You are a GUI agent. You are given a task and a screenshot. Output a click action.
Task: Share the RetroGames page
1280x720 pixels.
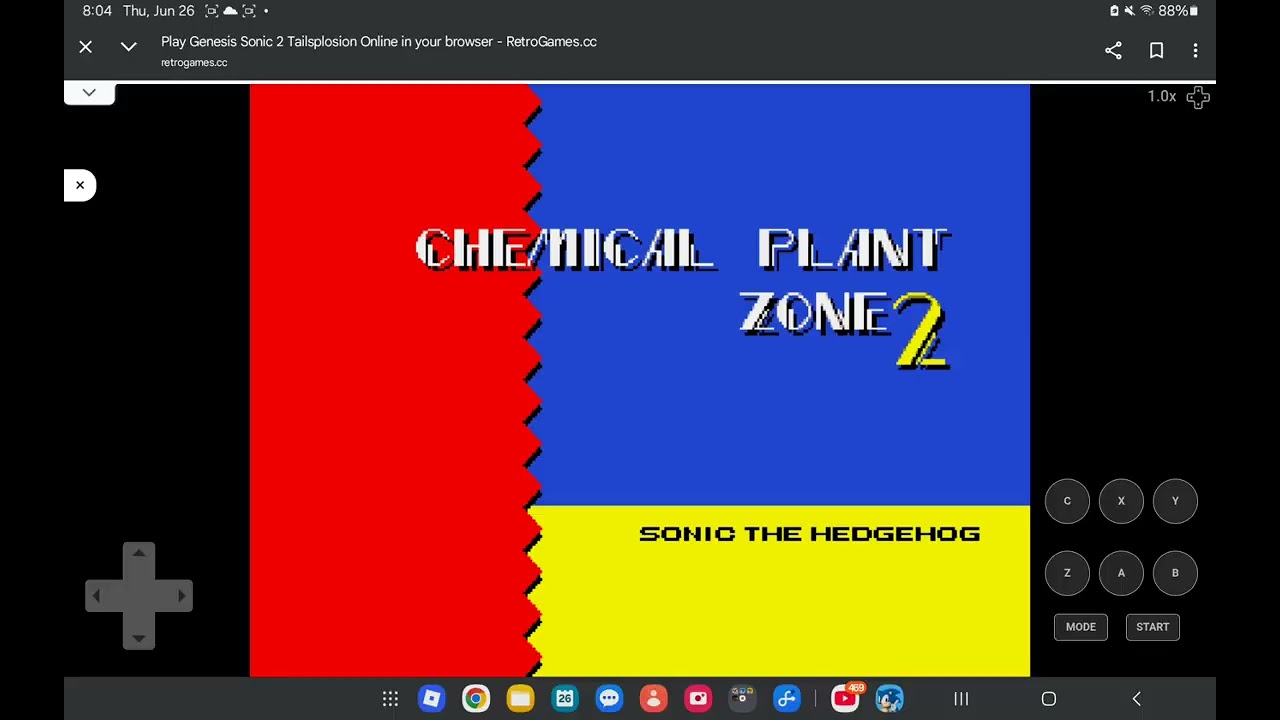click(1113, 50)
